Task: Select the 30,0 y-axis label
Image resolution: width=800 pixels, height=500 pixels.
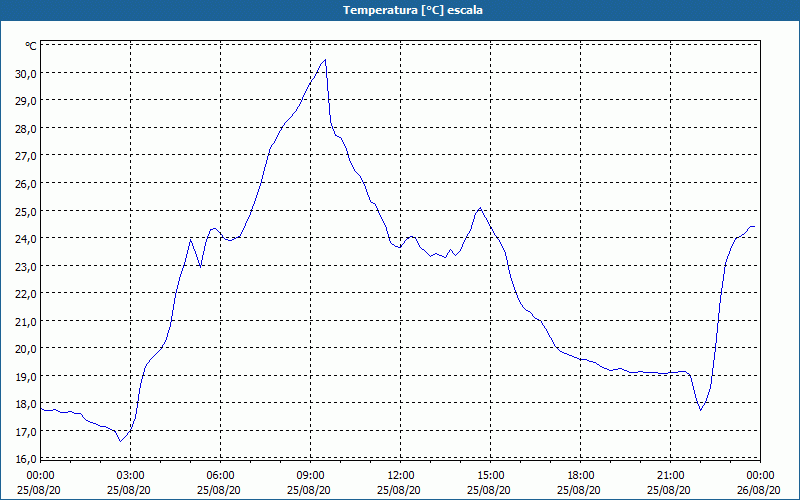Action: [27, 73]
